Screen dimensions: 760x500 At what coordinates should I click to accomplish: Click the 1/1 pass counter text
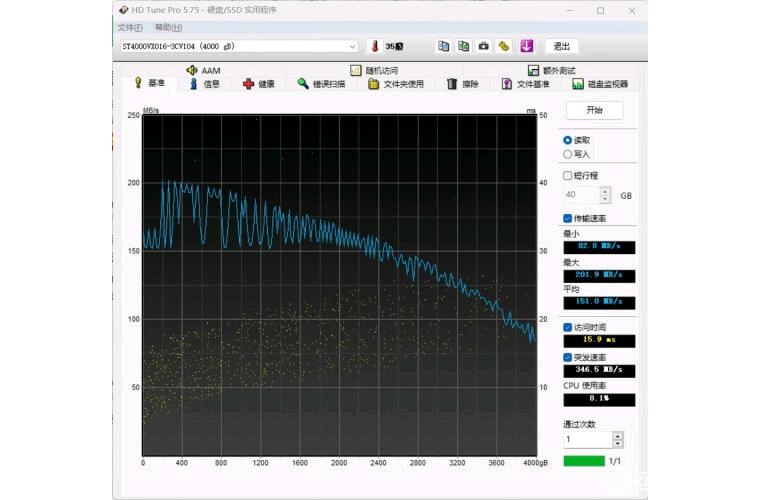click(615, 461)
